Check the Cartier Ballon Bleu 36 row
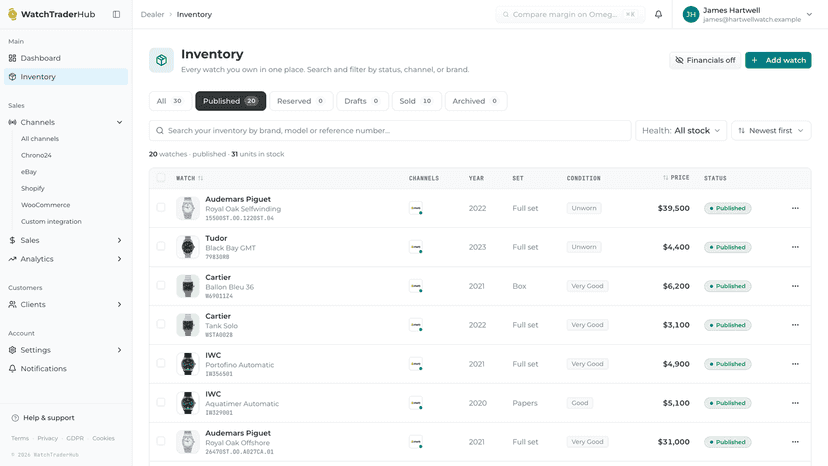The height and width of the screenshot is (466, 828). point(161,285)
